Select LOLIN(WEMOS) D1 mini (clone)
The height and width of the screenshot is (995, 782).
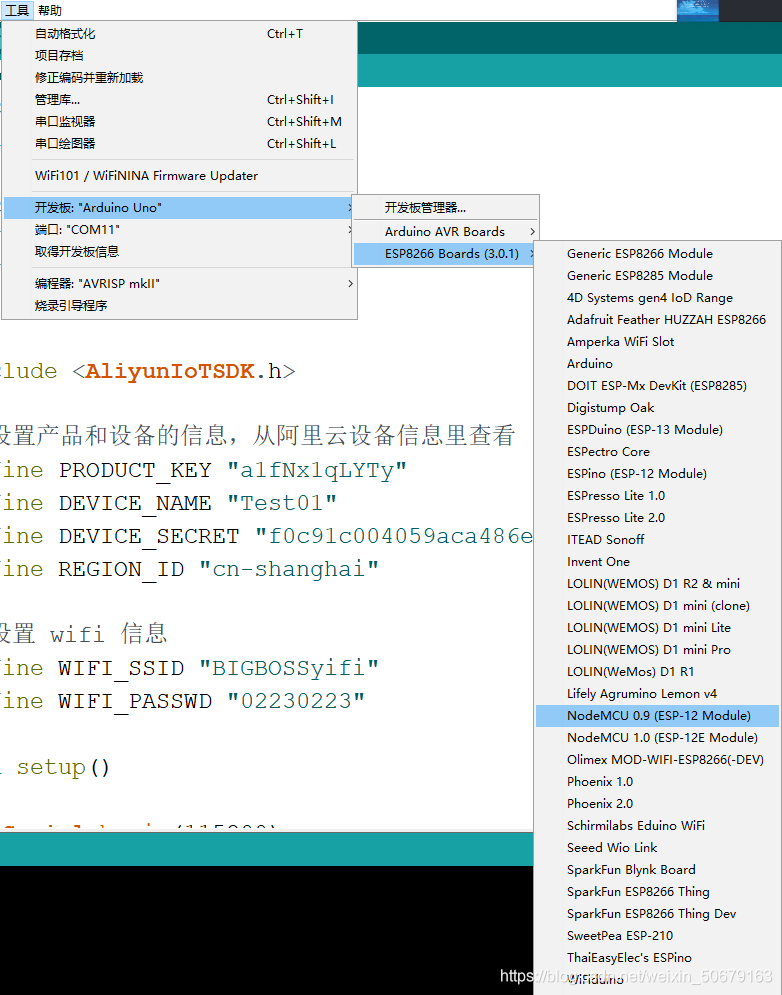coord(658,606)
